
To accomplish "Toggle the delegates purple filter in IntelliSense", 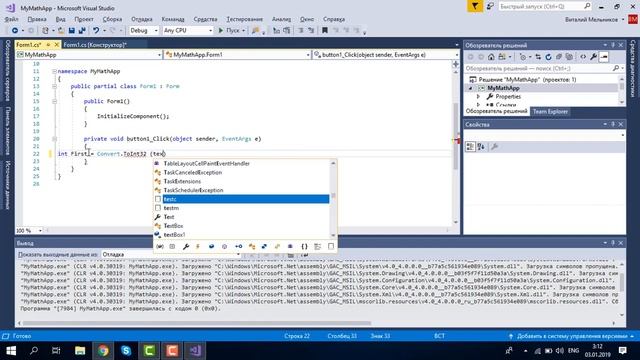I will click(290, 247).
